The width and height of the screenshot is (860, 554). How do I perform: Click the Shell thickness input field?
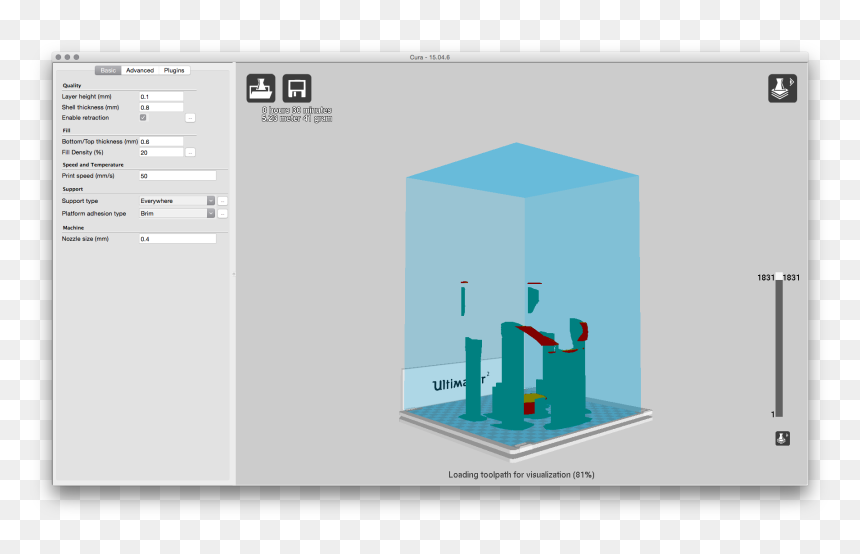(x=161, y=108)
